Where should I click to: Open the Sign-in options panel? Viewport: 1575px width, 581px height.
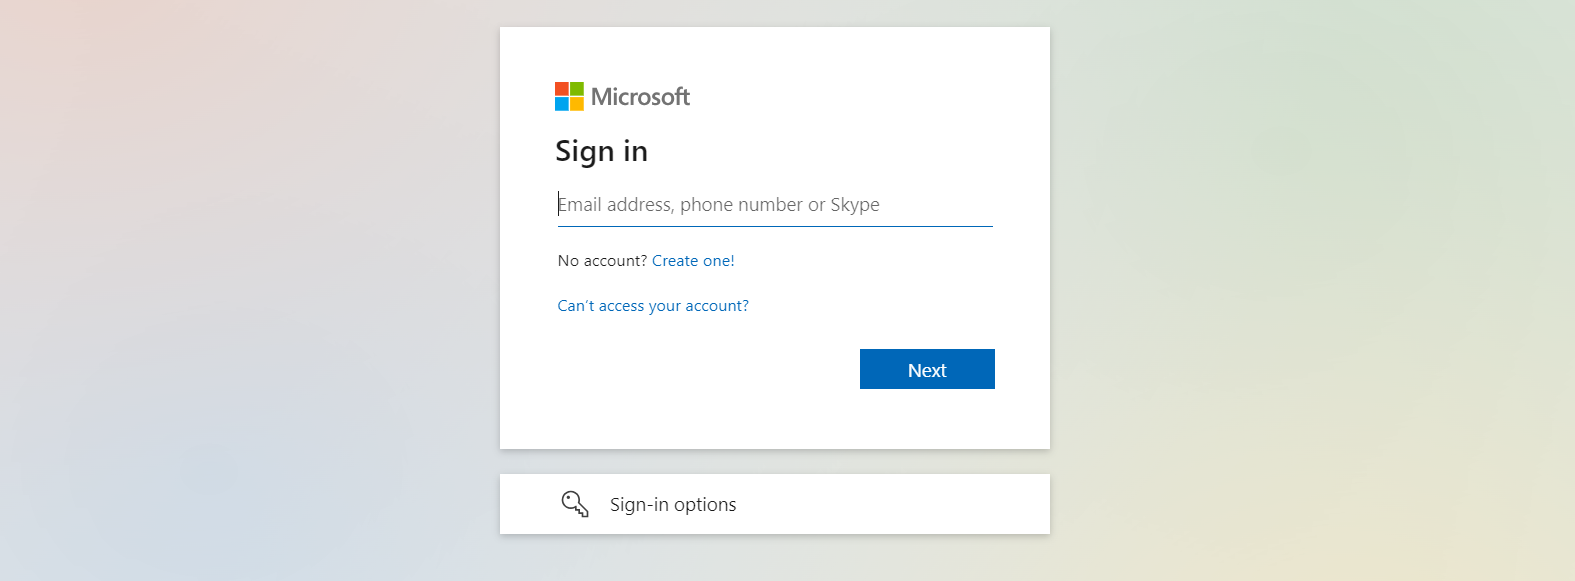[775, 504]
